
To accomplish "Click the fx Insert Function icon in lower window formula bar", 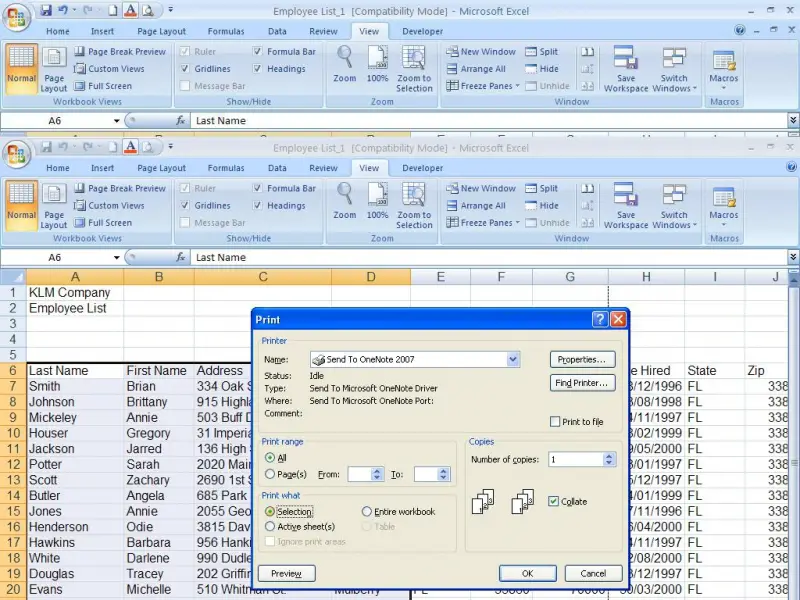I will pos(180,257).
